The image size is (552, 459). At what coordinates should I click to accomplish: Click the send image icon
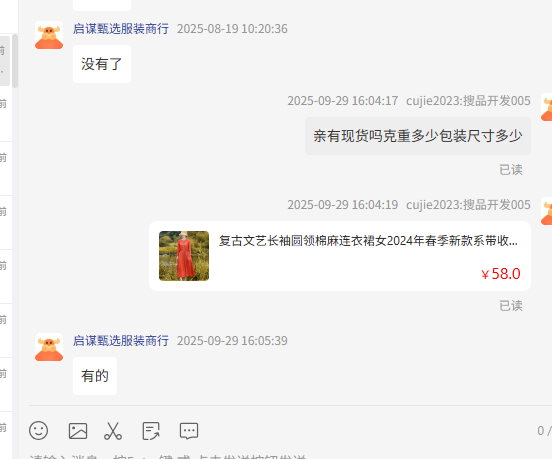(x=78, y=431)
